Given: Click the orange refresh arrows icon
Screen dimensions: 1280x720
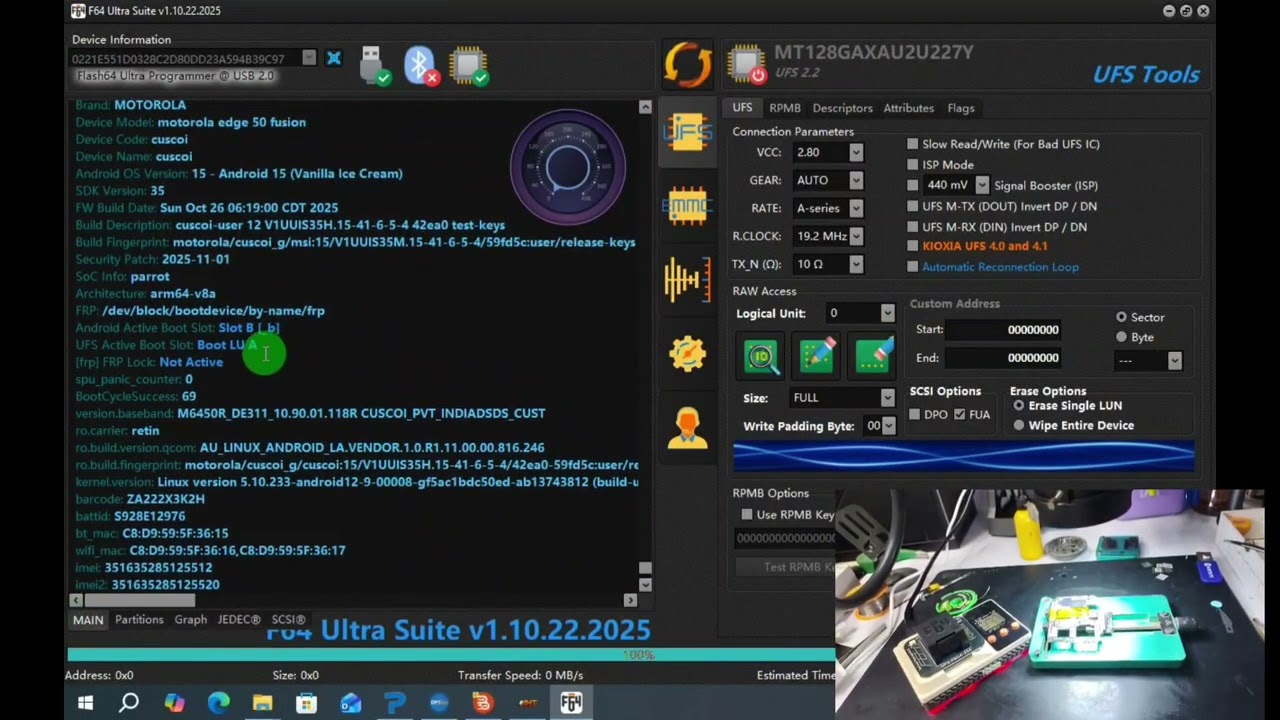Looking at the screenshot, I should [688, 65].
